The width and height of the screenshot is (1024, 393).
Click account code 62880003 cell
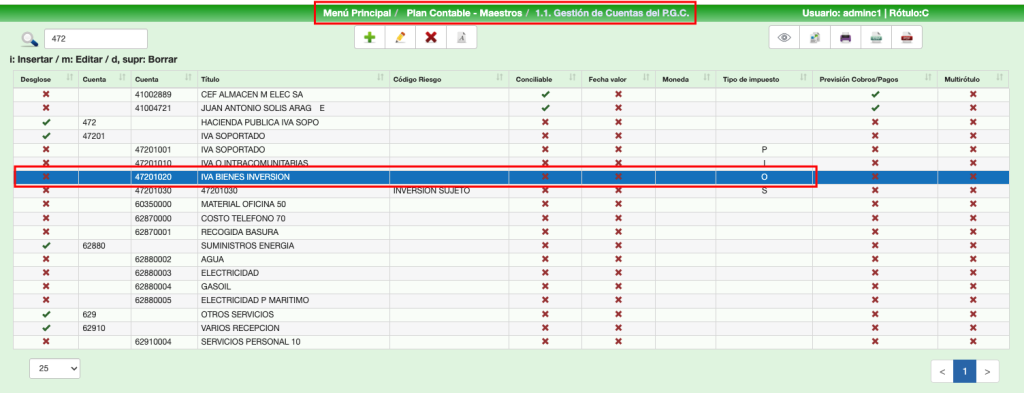[x=164, y=273]
